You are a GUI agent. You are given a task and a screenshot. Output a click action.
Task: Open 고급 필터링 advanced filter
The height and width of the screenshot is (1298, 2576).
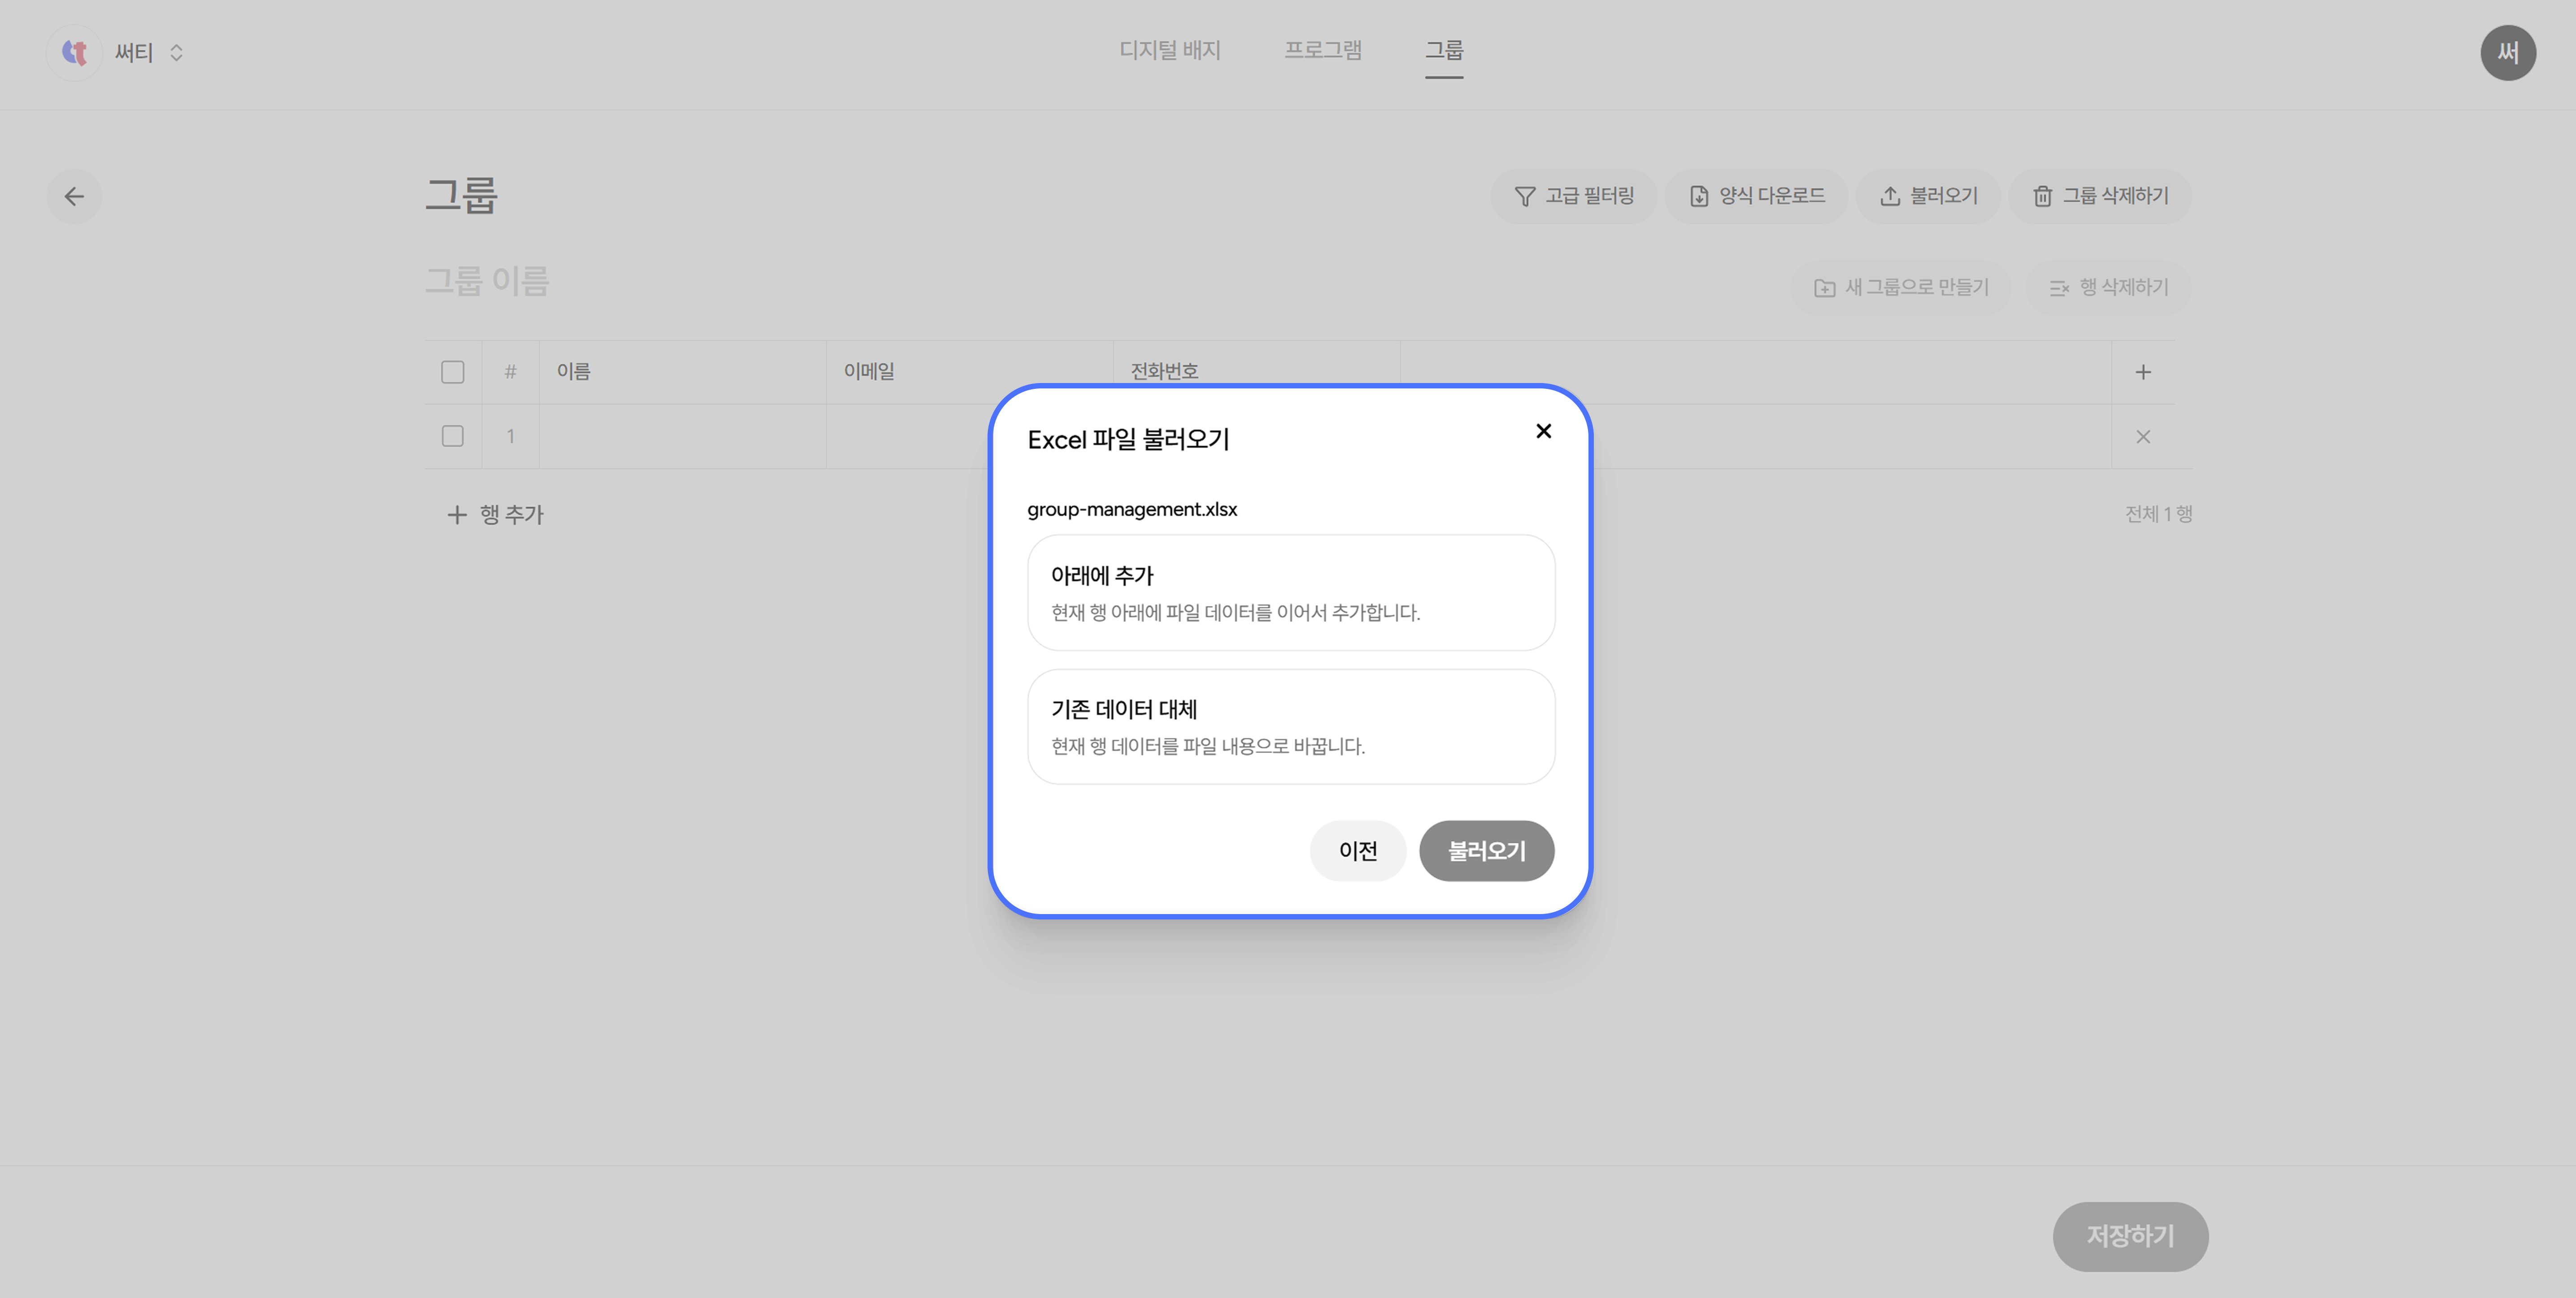pos(1574,196)
